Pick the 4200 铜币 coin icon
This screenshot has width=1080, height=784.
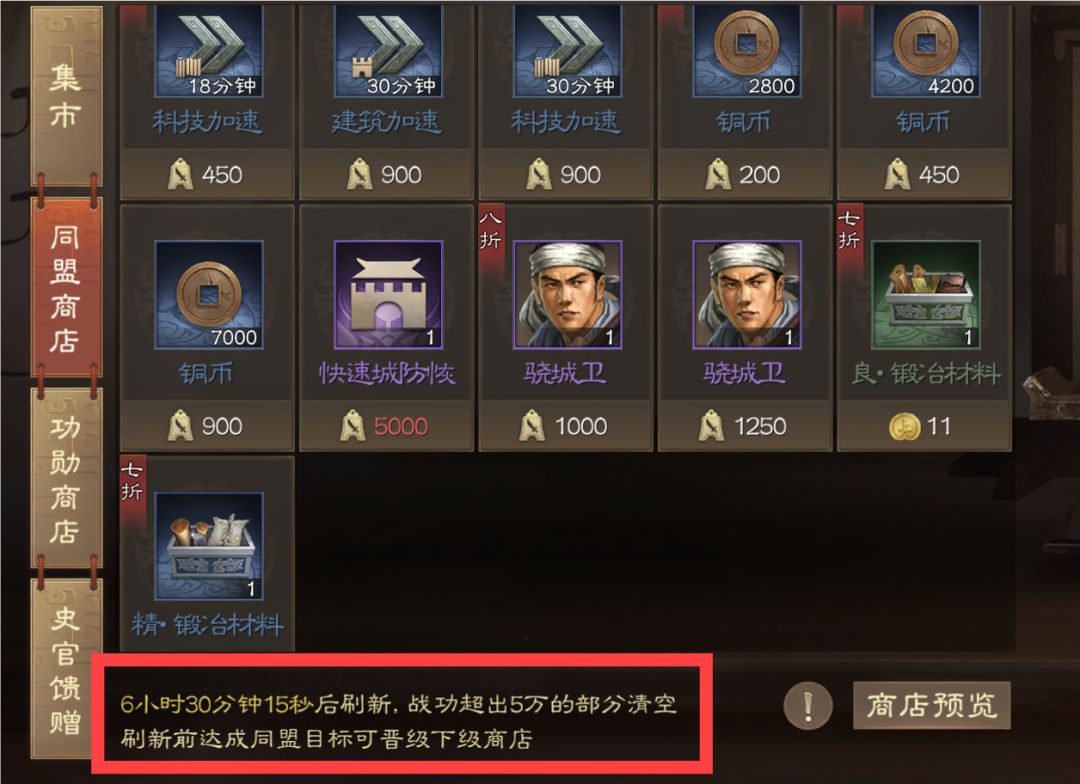pos(926,50)
